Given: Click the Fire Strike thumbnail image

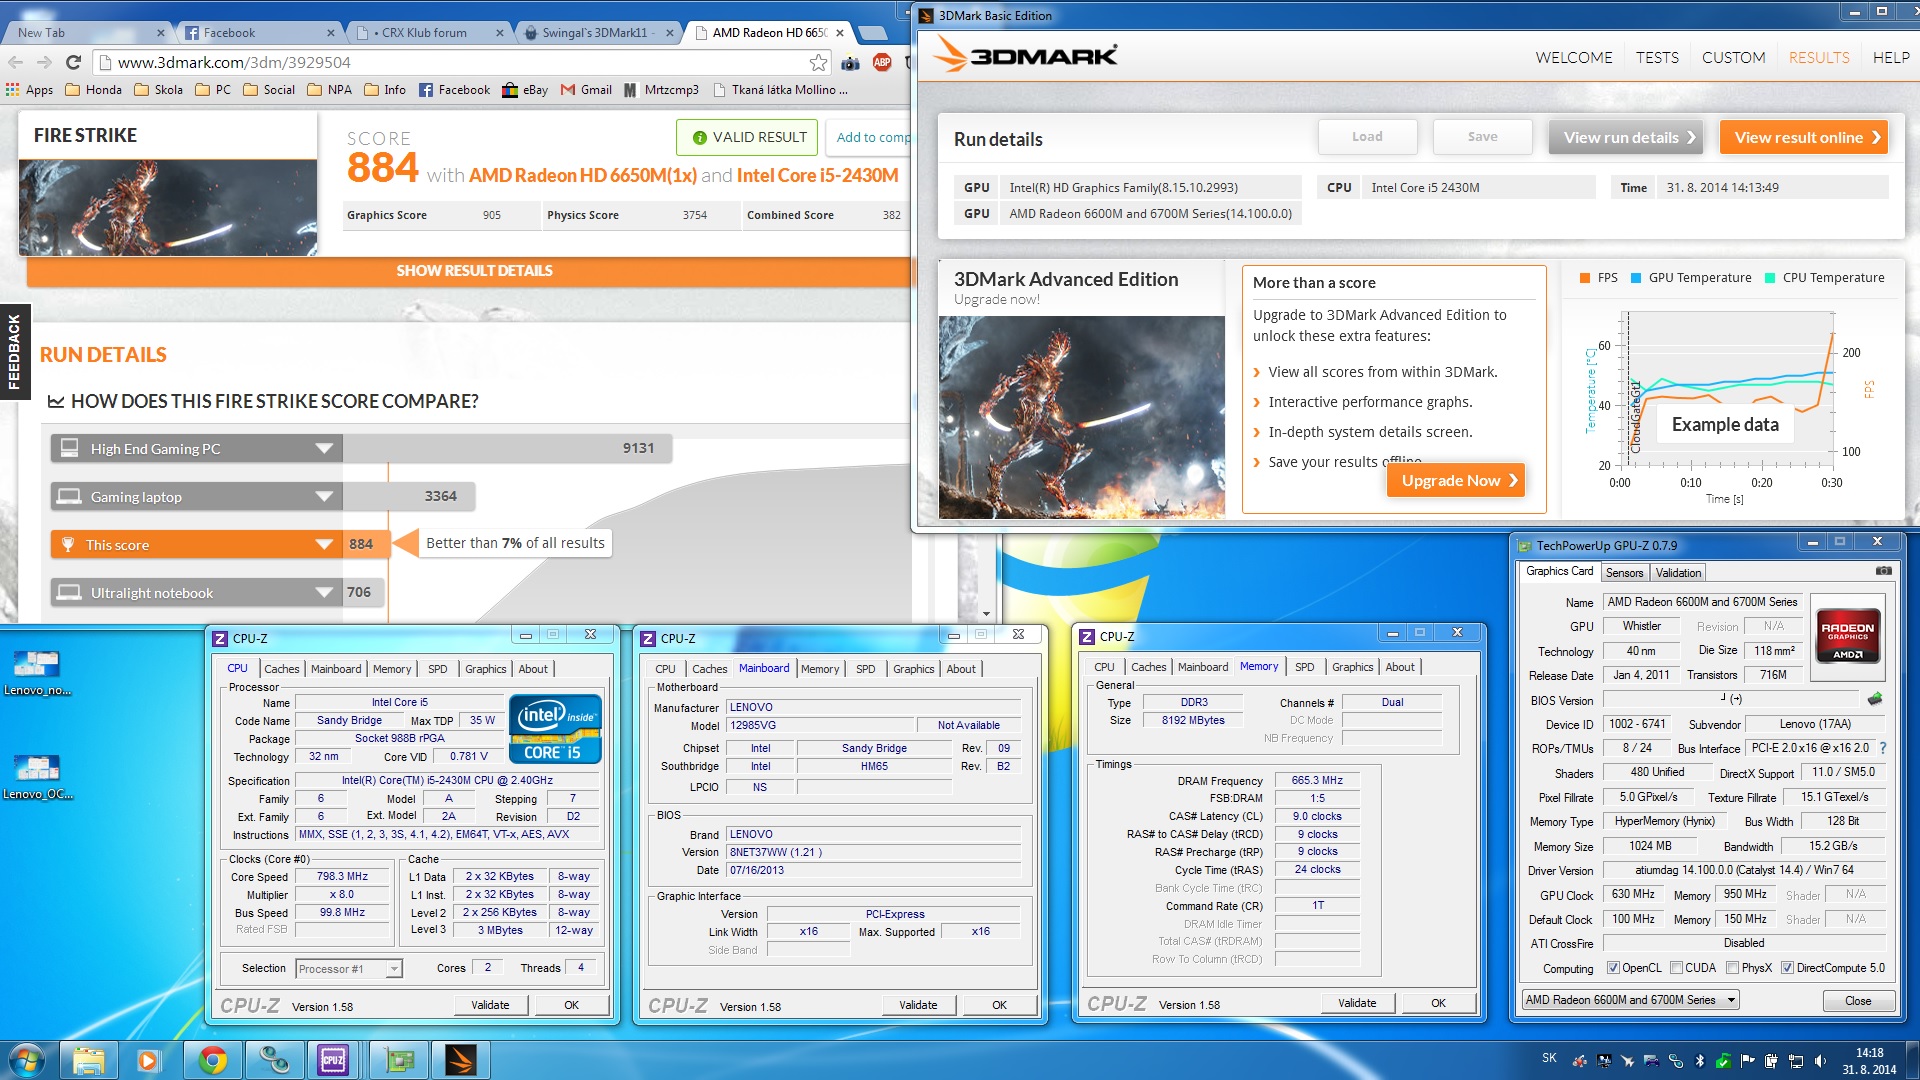Looking at the screenshot, I should [x=168, y=207].
